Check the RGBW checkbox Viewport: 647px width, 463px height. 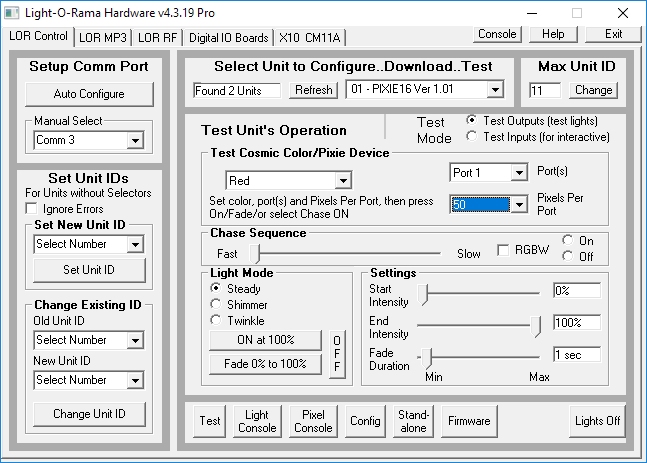pyautogui.click(x=504, y=250)
